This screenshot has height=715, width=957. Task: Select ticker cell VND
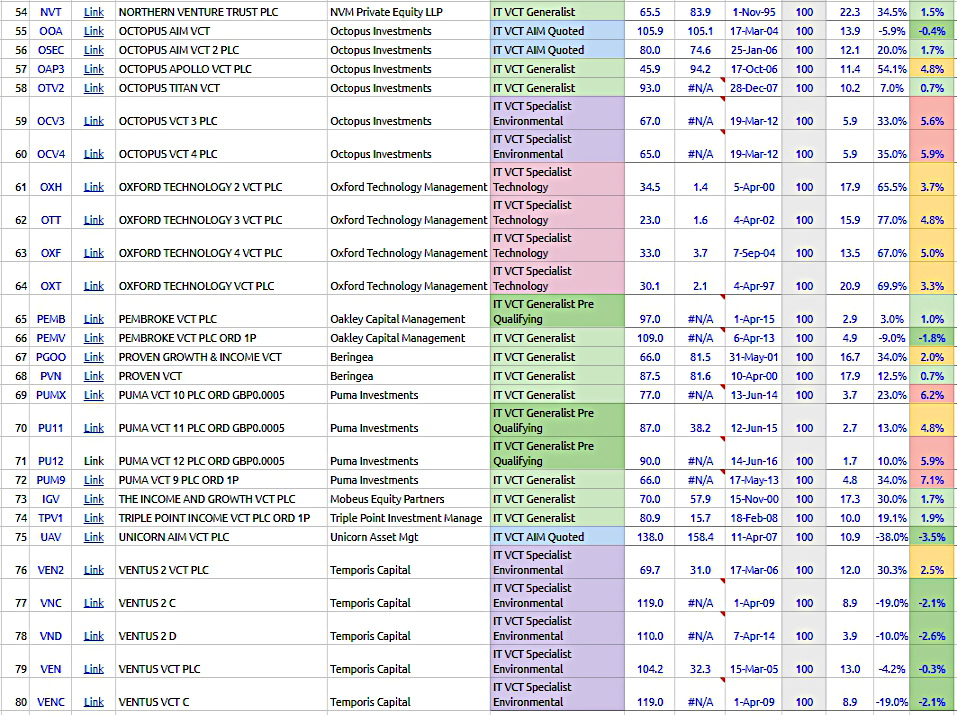[x=51, y=628]
